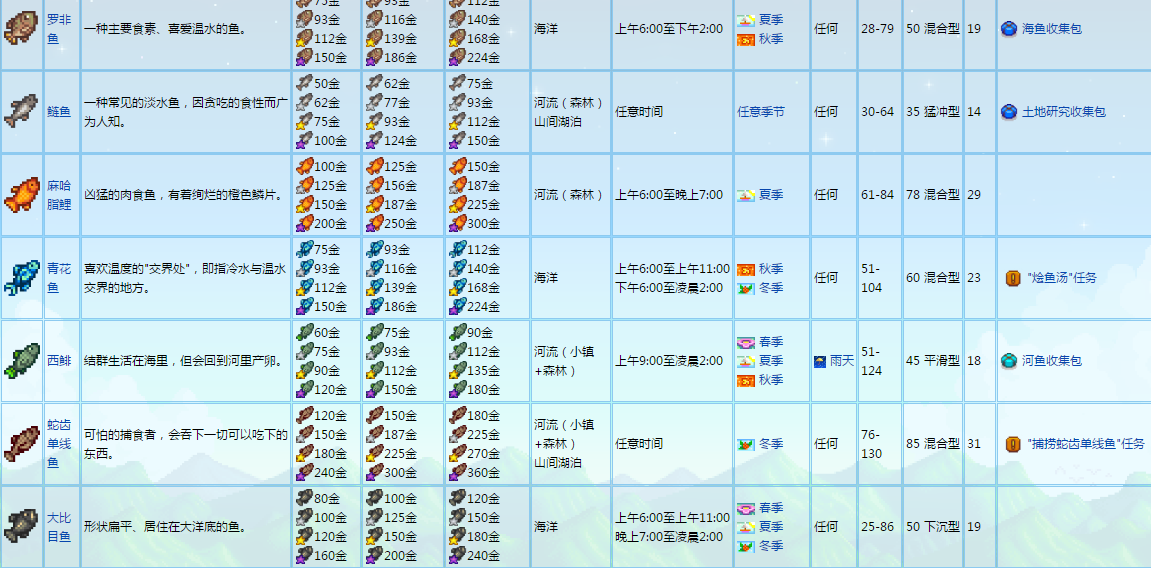1151x568 pixels.
Task: Click the rain weather icon beside 雨天
Action: click(820, 361)
